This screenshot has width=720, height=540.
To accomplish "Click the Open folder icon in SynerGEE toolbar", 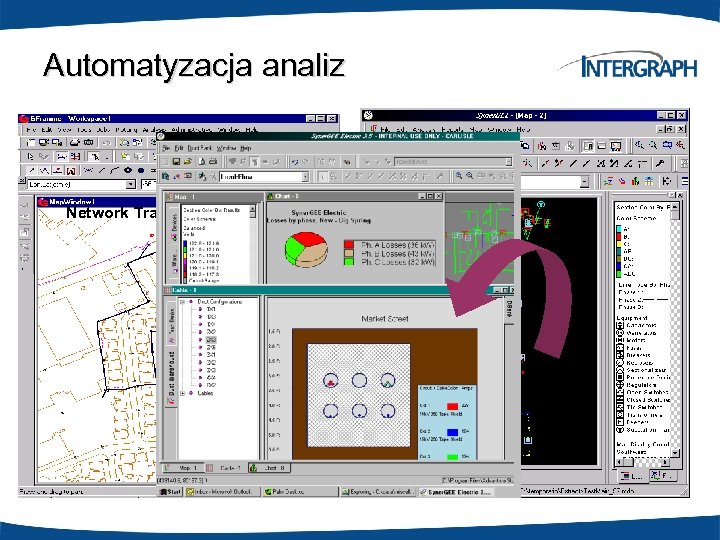I will [x=187, y=162].
